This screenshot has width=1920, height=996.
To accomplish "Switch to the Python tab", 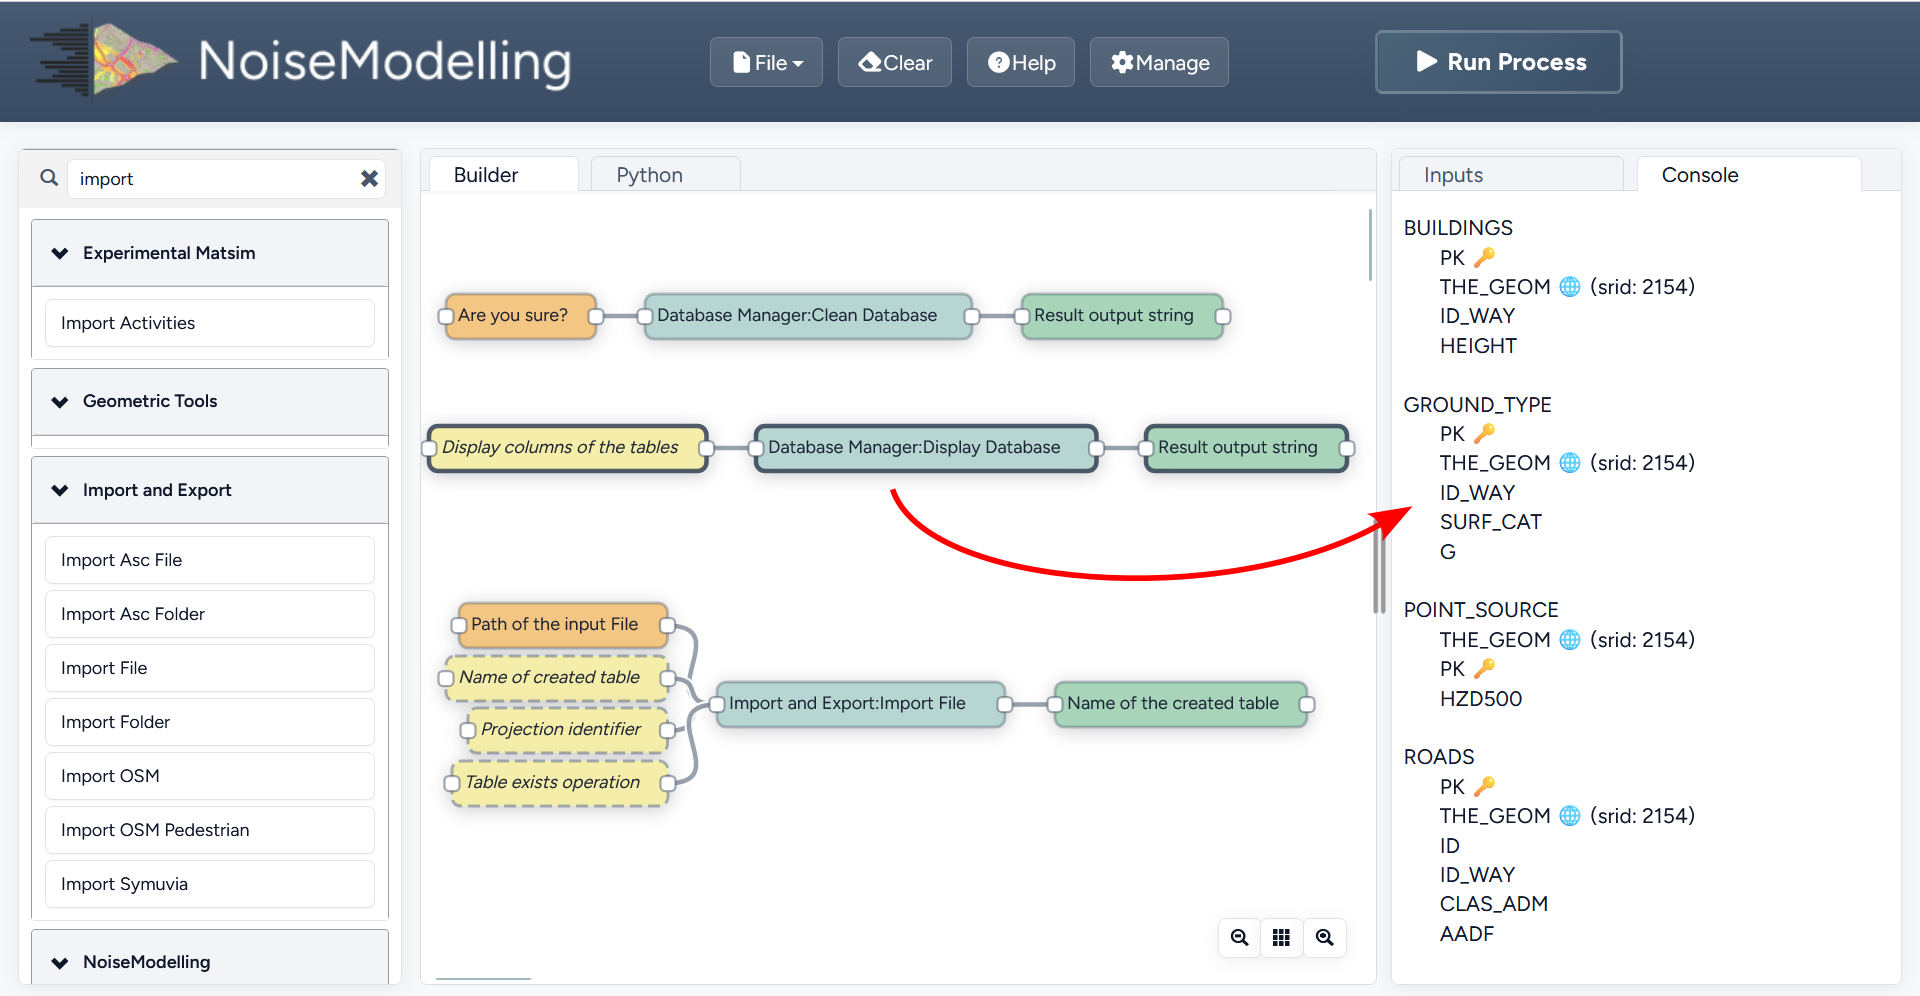I will pos(666,174).
